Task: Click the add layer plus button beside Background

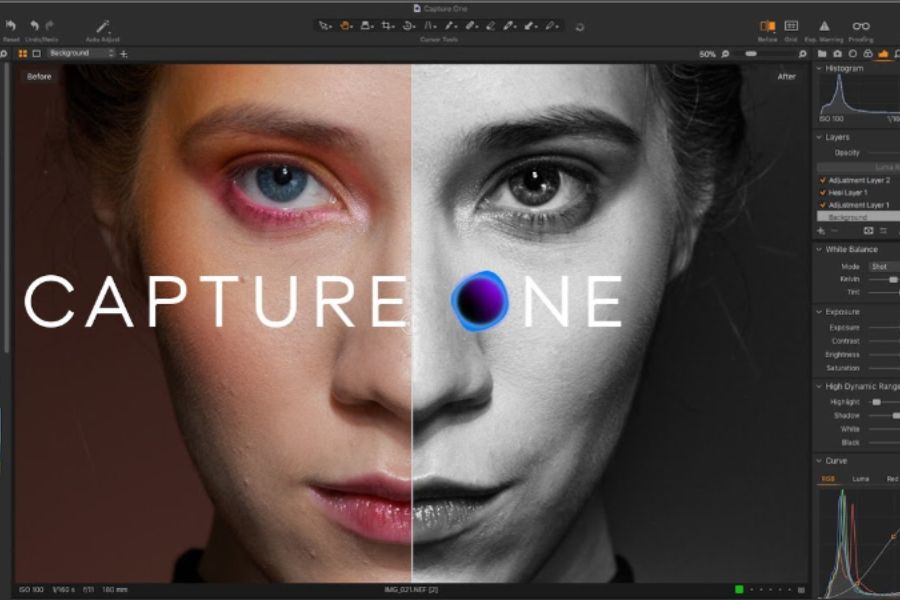Action: [x=123, y=54]
